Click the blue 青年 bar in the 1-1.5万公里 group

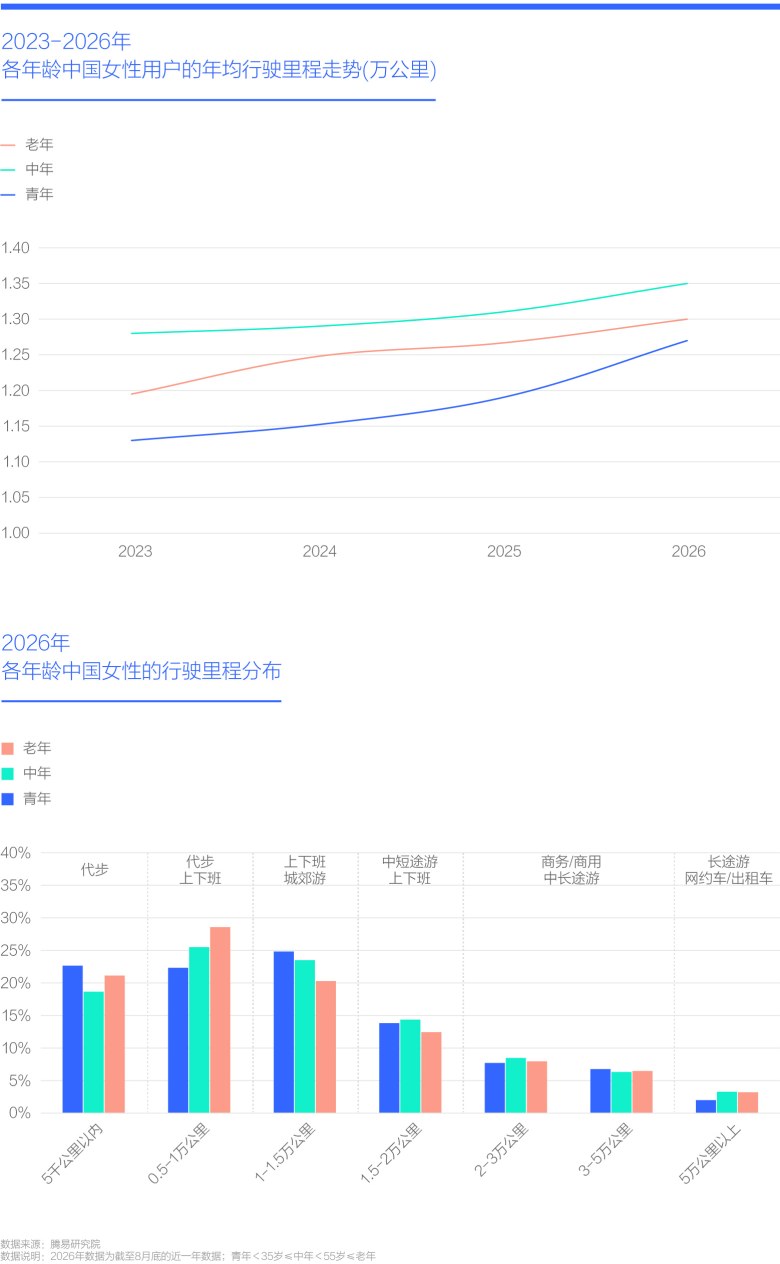[x=284, y=1032]
